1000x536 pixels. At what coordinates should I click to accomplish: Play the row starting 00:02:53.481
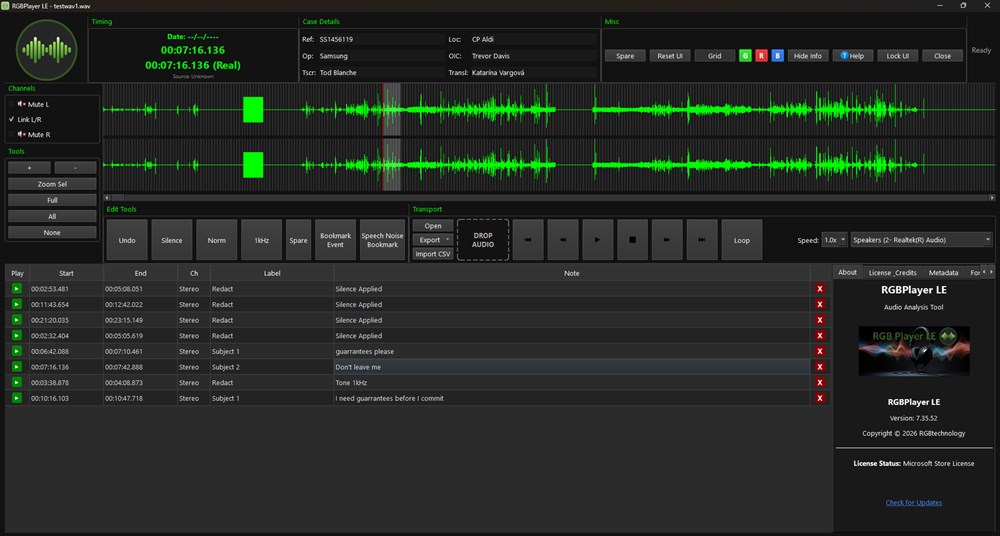[17, 288]
